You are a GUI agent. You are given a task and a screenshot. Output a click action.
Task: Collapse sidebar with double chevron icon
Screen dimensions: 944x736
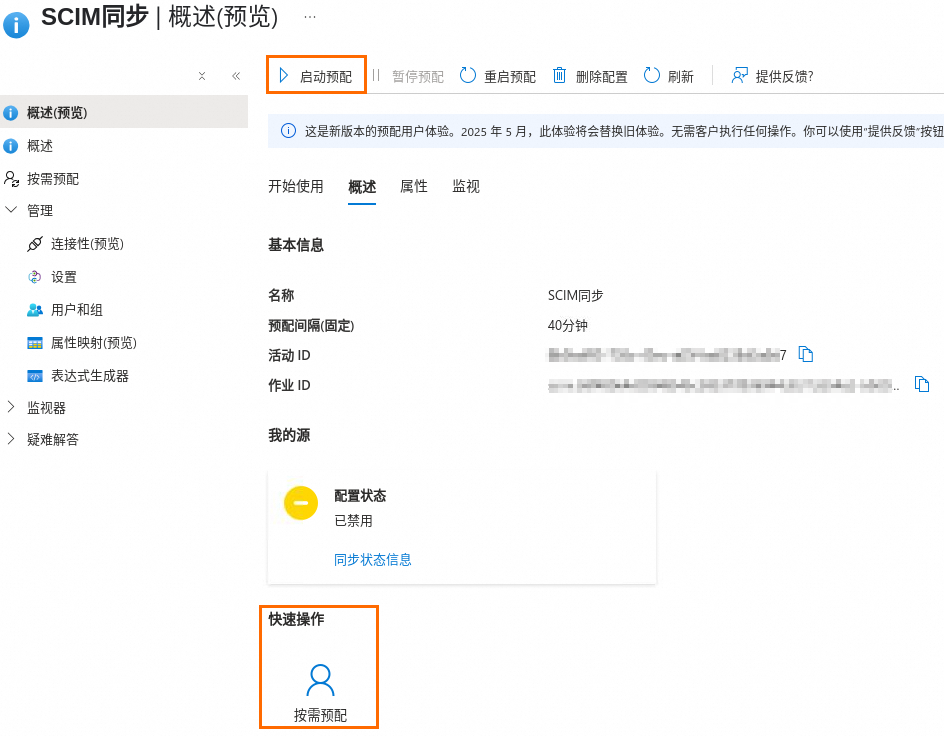pos(236,76)
